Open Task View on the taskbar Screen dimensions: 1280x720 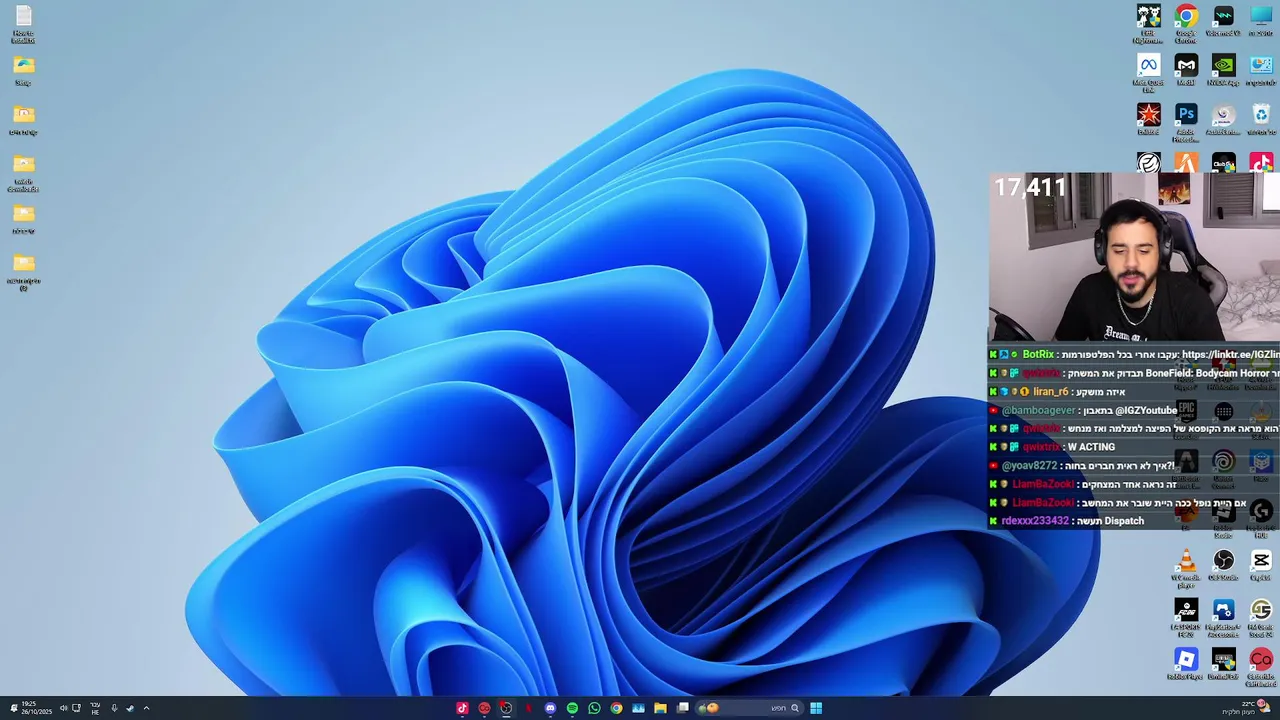[683, 708]
